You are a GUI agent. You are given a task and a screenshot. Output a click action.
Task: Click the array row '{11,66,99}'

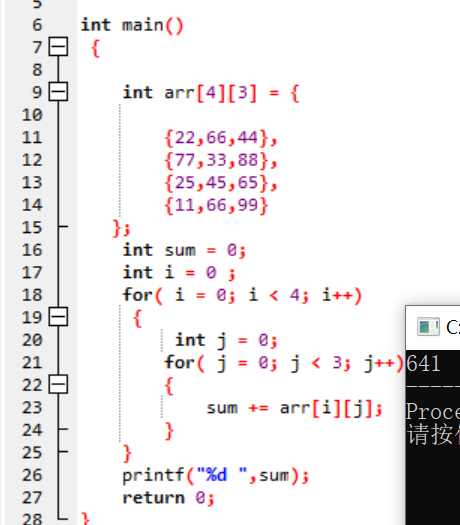pyautogui.click(x=216, y=205)
